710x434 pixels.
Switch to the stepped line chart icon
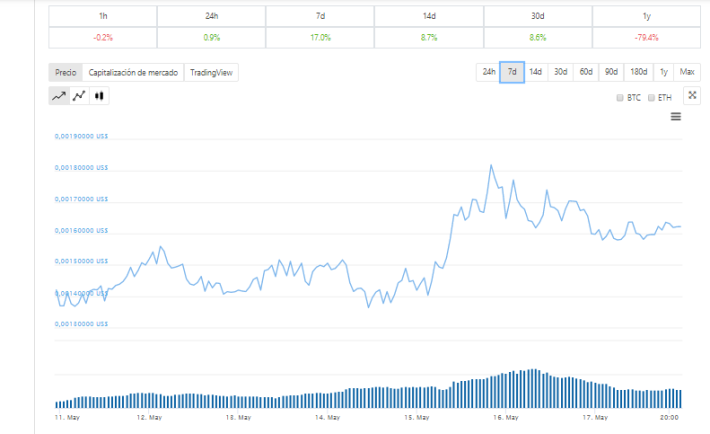tap(79, 96)
